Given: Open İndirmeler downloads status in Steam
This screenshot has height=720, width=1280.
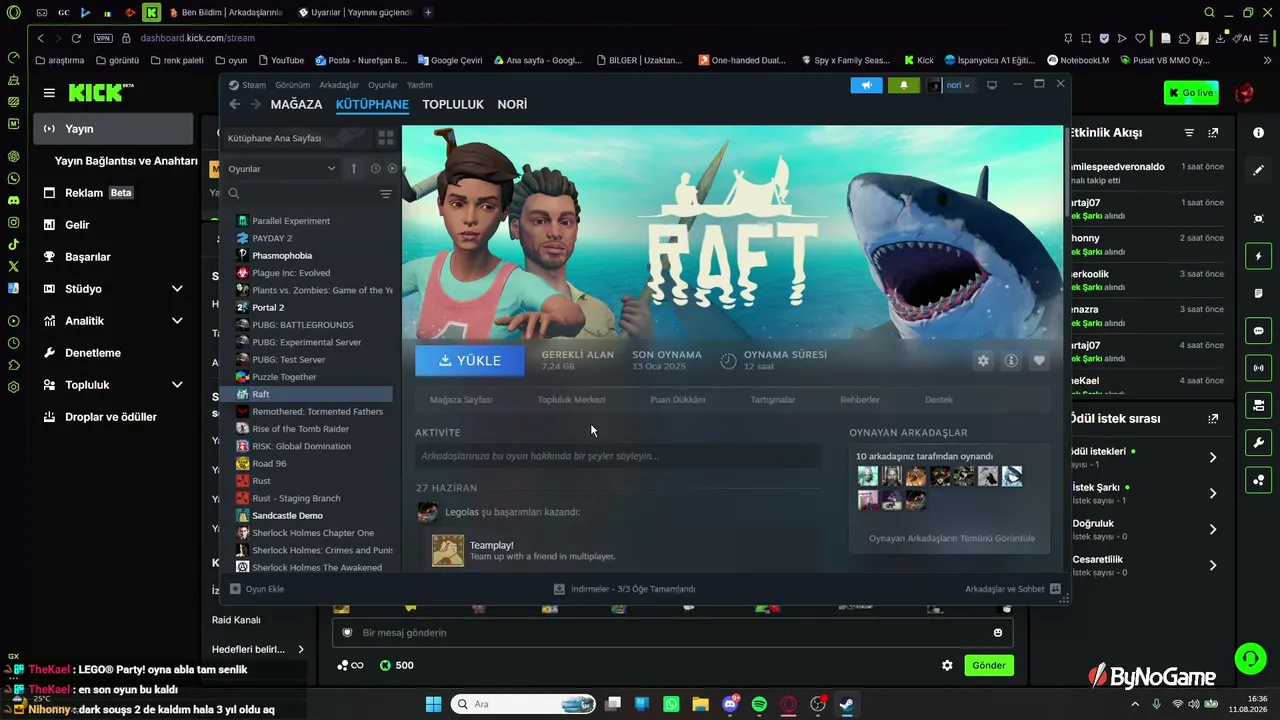Looking at the screenshot, I should click(x=624, y=589).
